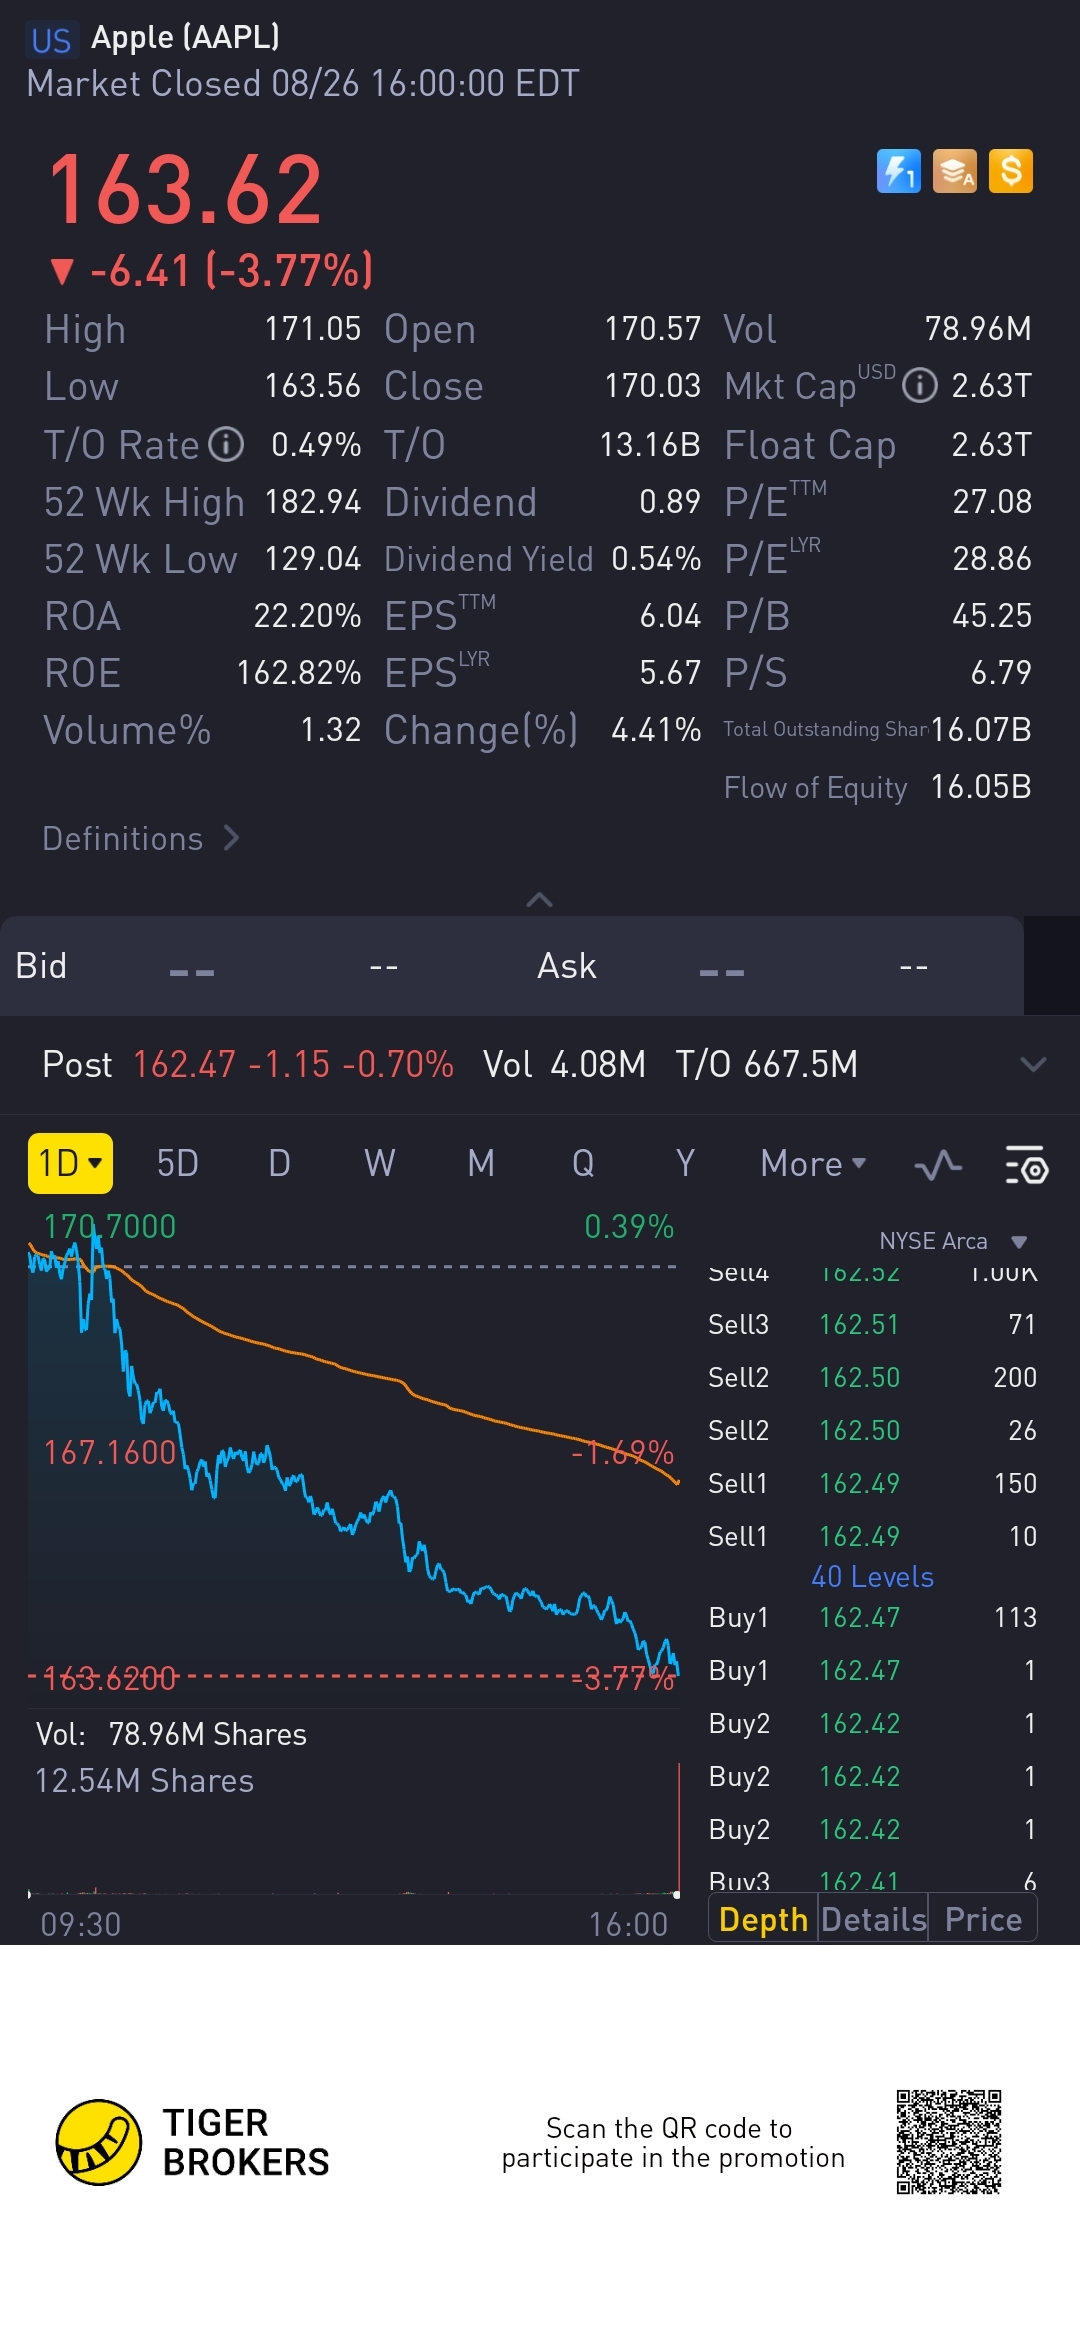
Task: Tap the 52 Wk High value 182.94
Action: (313, 501)
